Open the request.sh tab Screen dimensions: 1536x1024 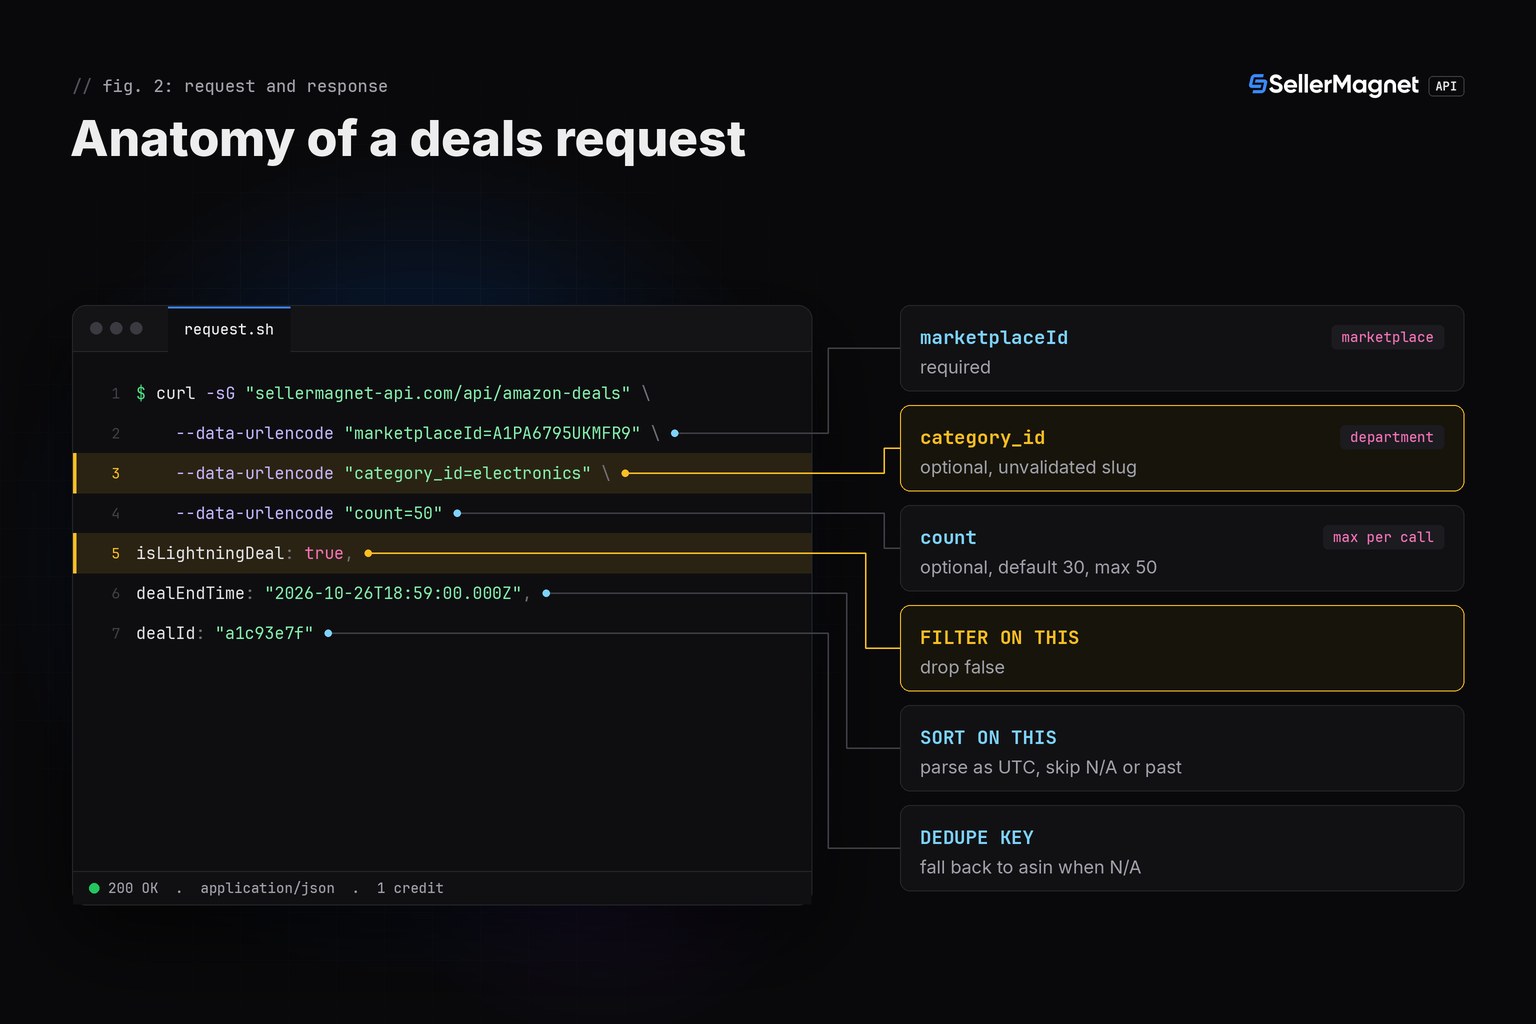click(x=229, y=329)
